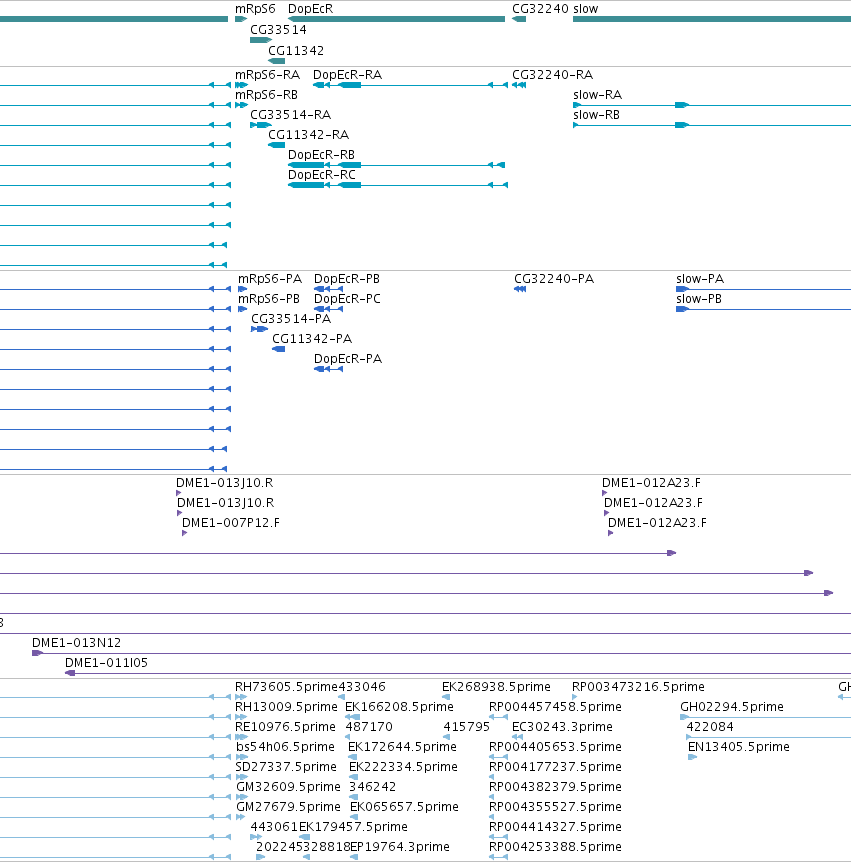
Task: Click EST EK179457.5prime
Action: 353,827
